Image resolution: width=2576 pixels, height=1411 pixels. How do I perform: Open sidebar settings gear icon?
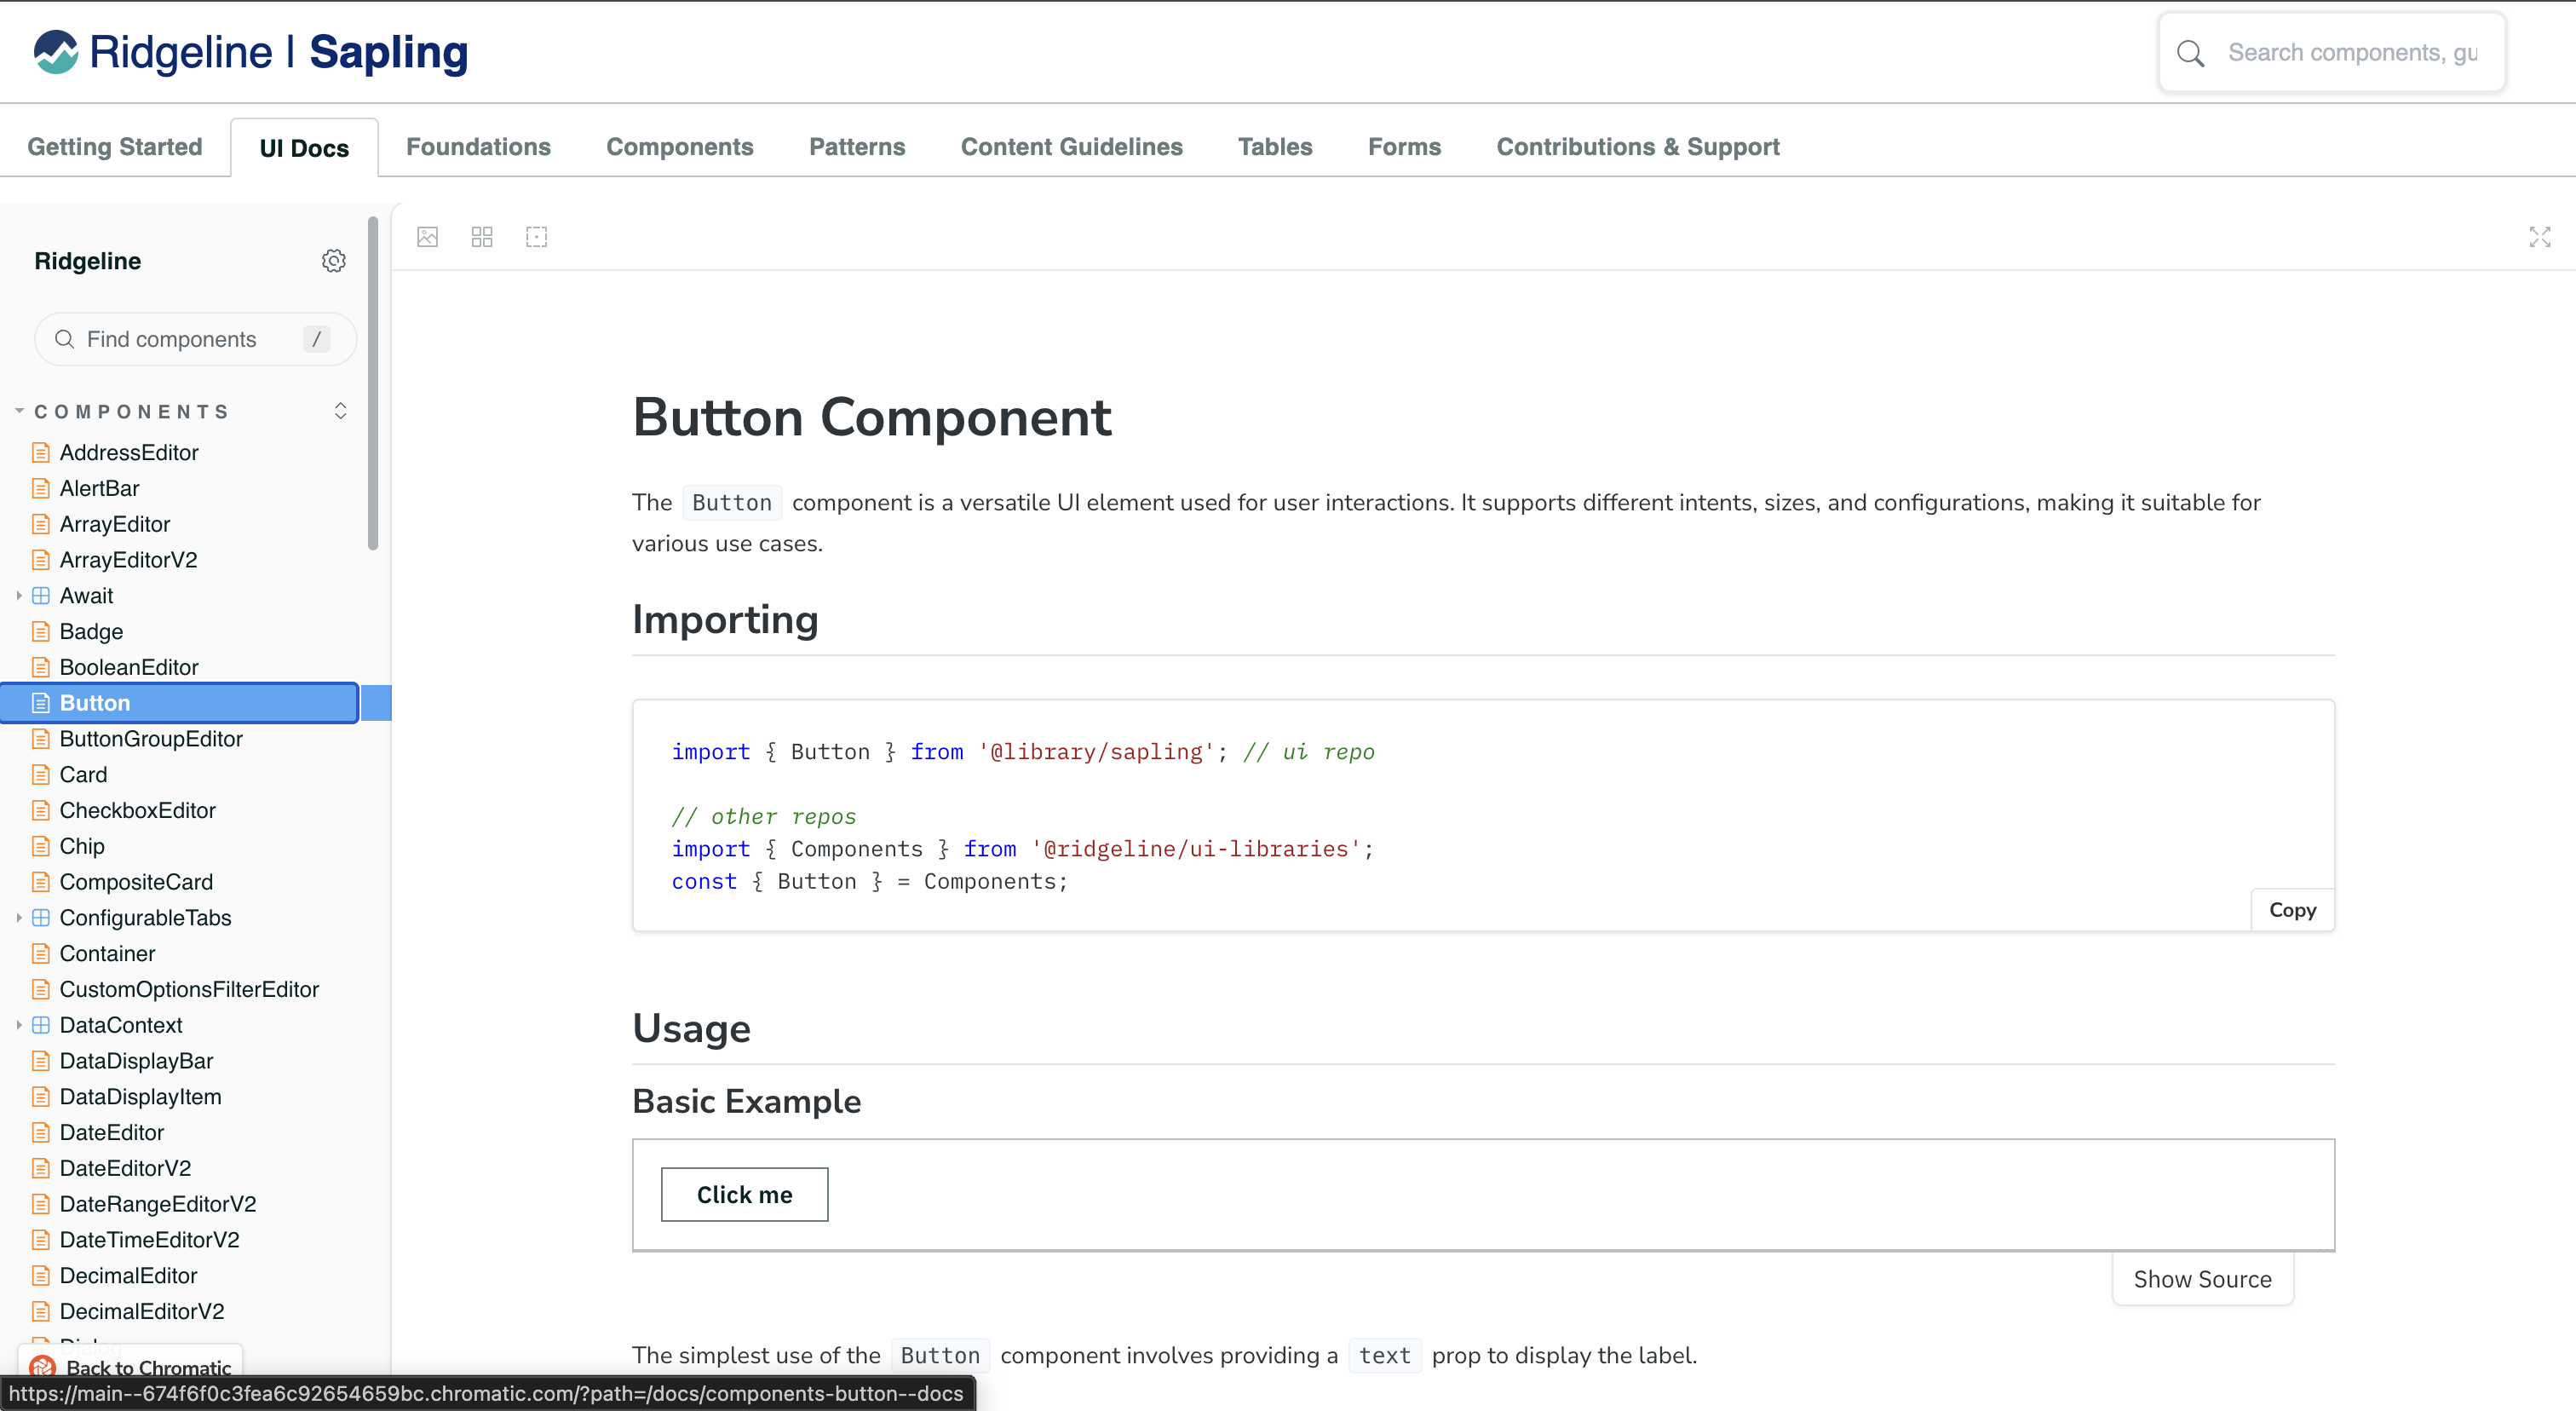pyautogui.click(x=333, y=261)
